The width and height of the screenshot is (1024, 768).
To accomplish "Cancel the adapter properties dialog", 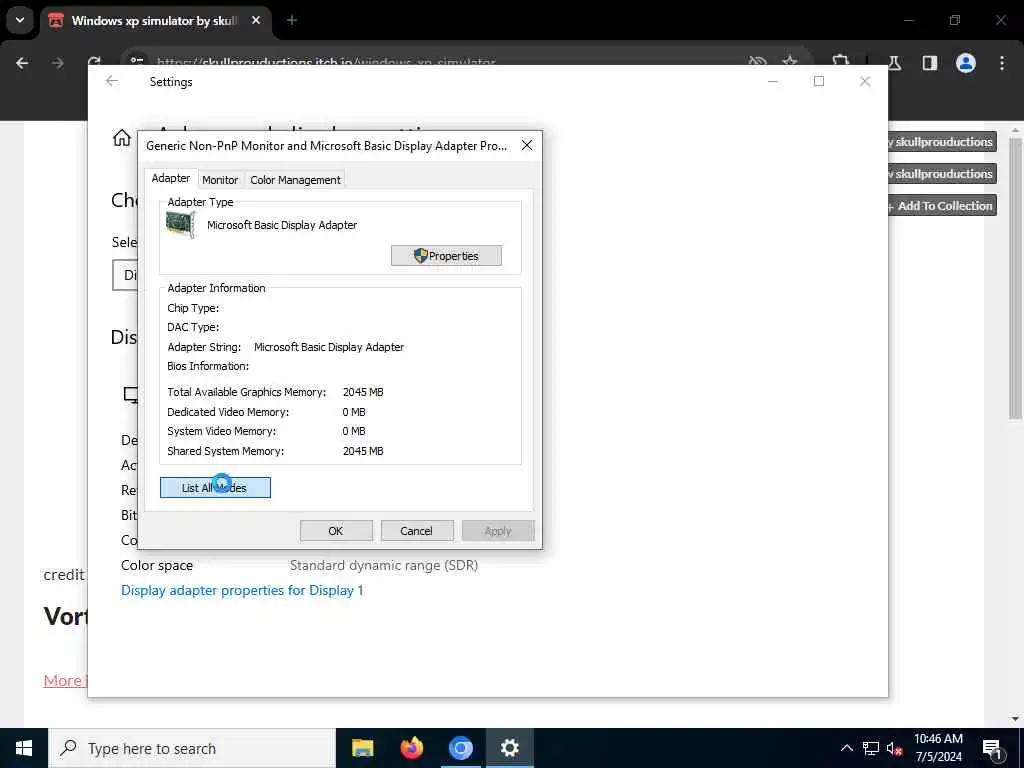I will [x=416, y=531].
